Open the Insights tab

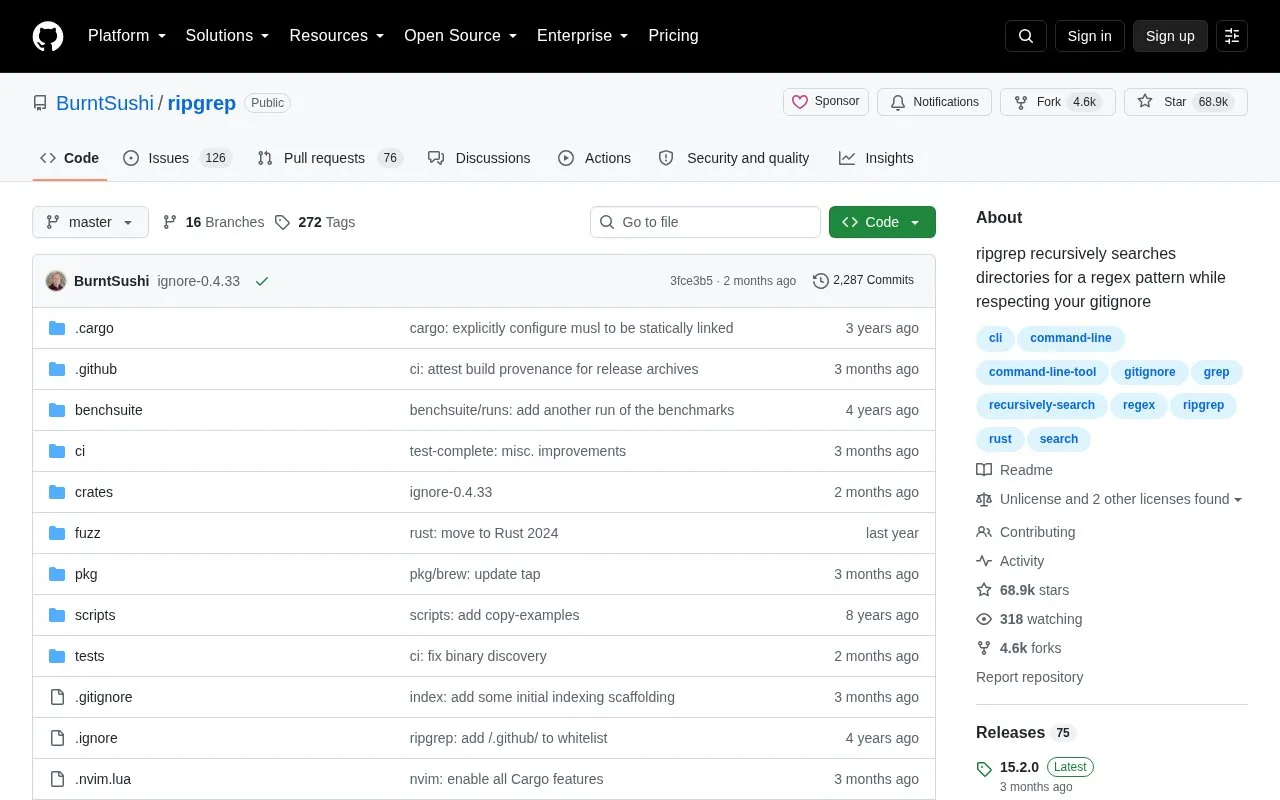point(876,158)
